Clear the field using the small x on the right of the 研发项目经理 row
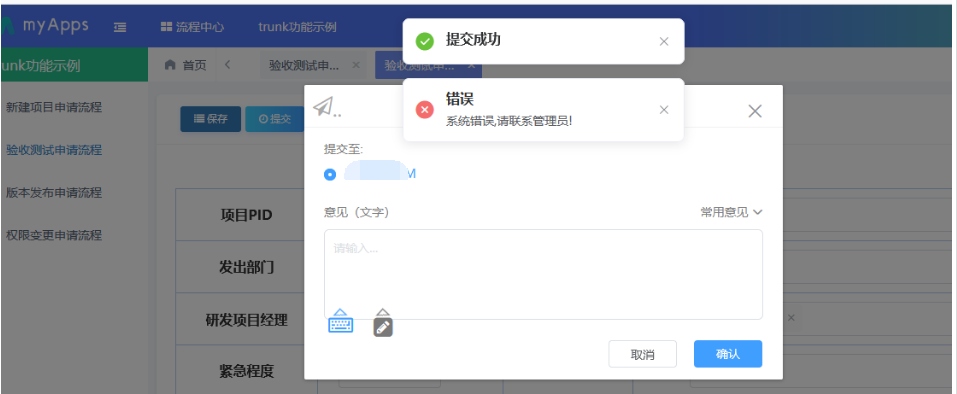This screenshot has width=957, height=394. pos(791,318)
